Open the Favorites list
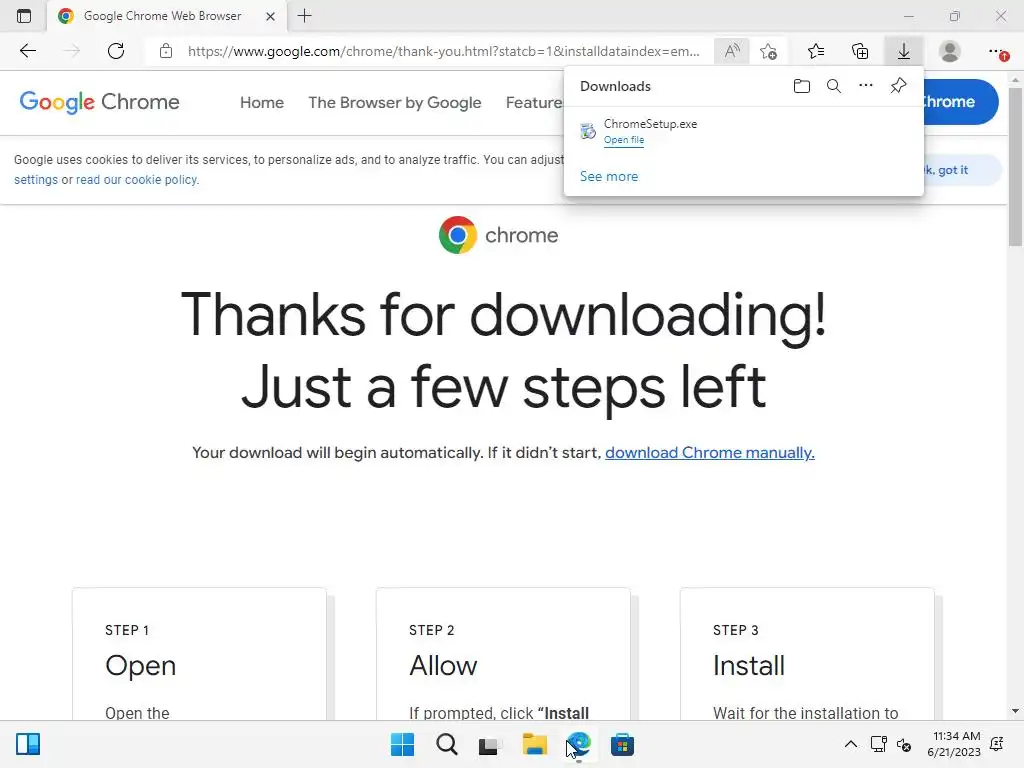 (x=816, y=51)
